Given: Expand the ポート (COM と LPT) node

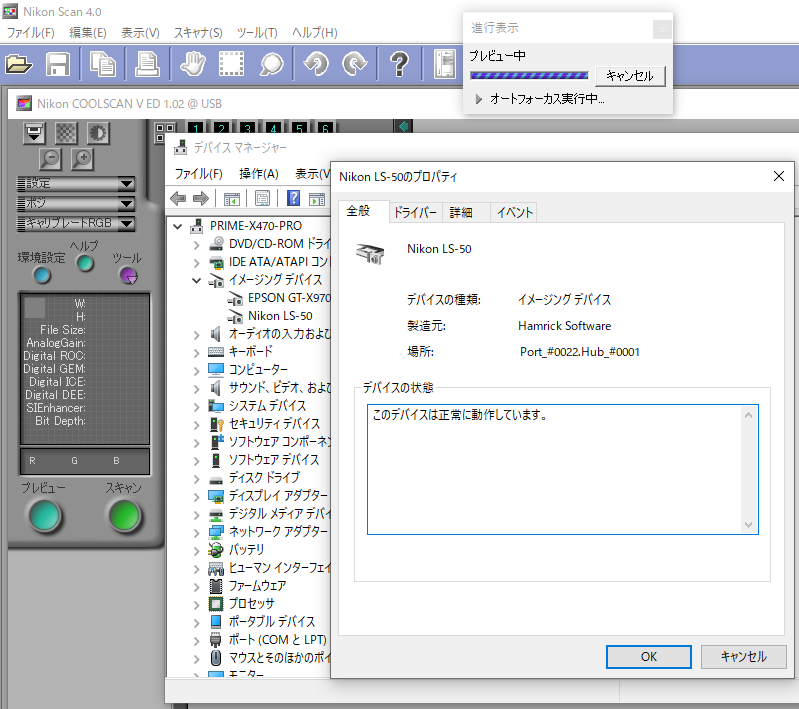Looking at the screenshot, I should point(196,641).
